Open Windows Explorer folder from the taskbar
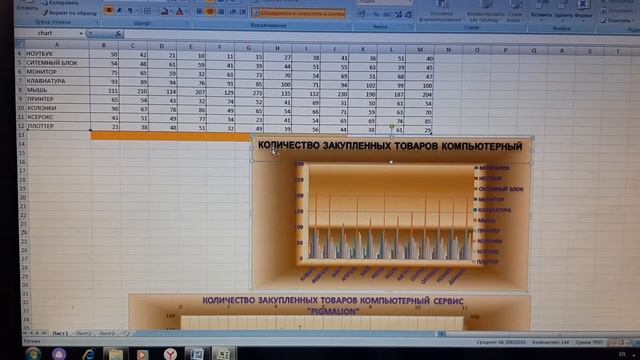Screen dimensions: 640x360 pos(116,354)
